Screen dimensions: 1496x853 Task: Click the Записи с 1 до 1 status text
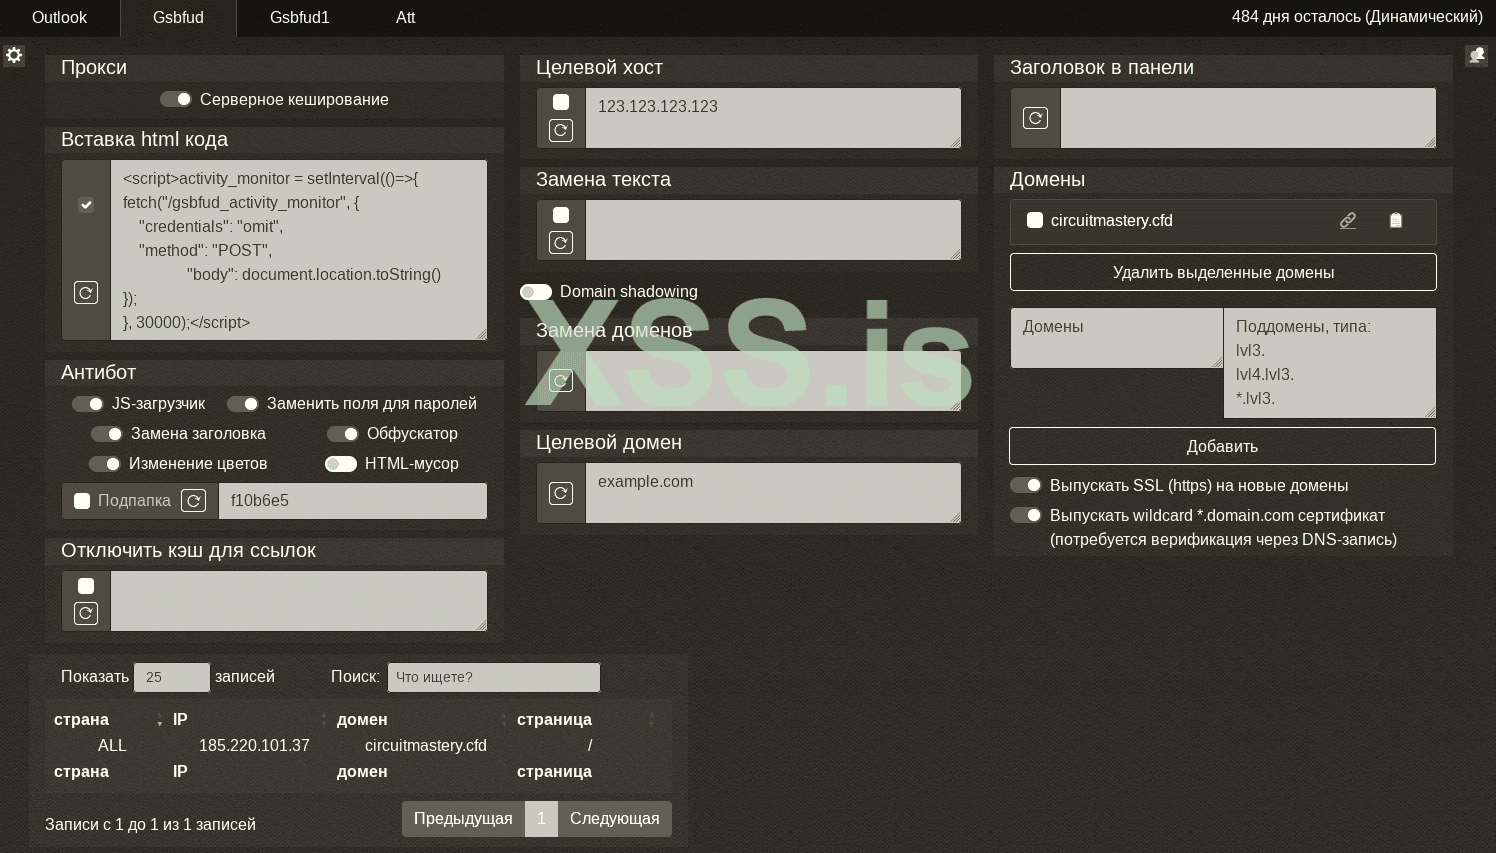150,825
